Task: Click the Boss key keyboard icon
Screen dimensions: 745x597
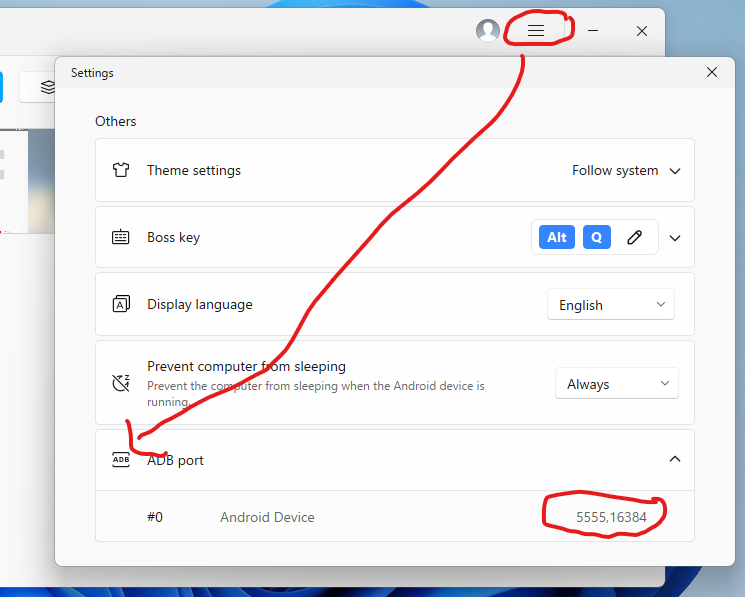Action: [x=121, y=237]
